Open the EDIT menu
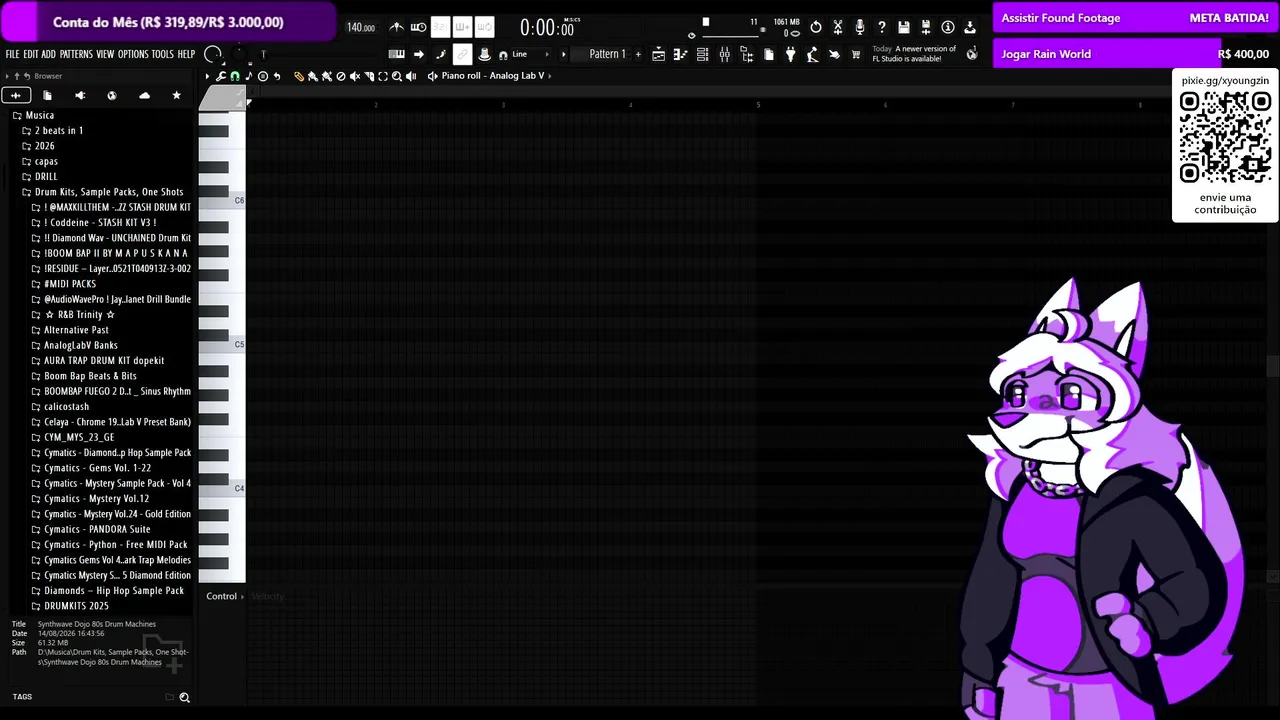Viewport: 1280px width, 720px height. point(30,54)
